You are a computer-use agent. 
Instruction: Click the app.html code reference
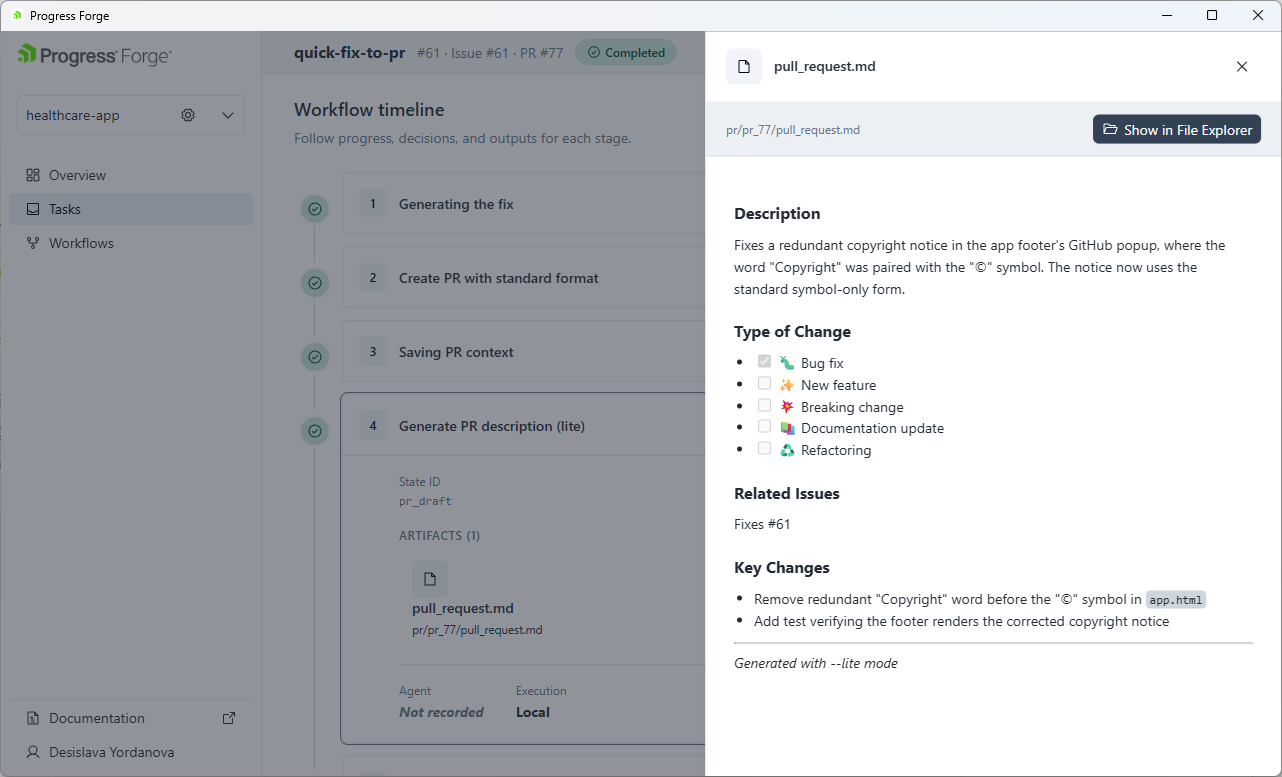point(1176,600)
